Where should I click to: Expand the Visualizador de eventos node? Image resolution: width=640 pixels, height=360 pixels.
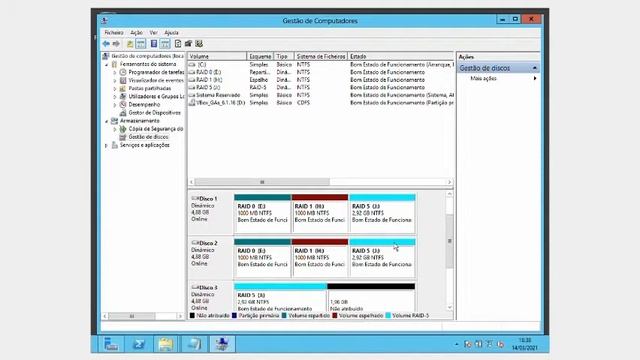115,80
